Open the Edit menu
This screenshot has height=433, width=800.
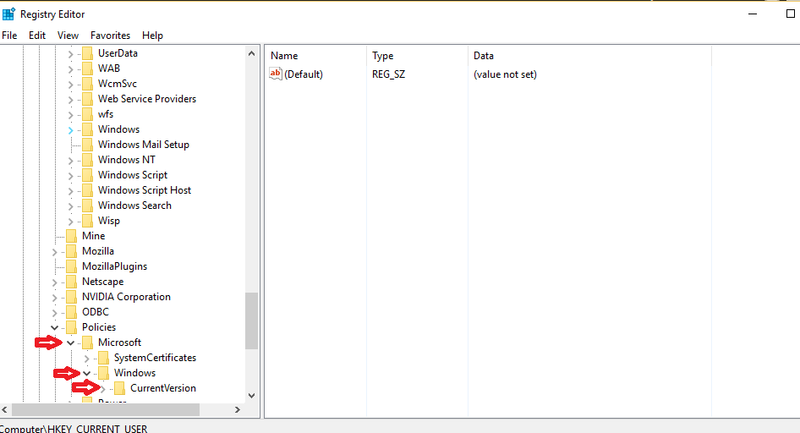[x=37, y=35]
